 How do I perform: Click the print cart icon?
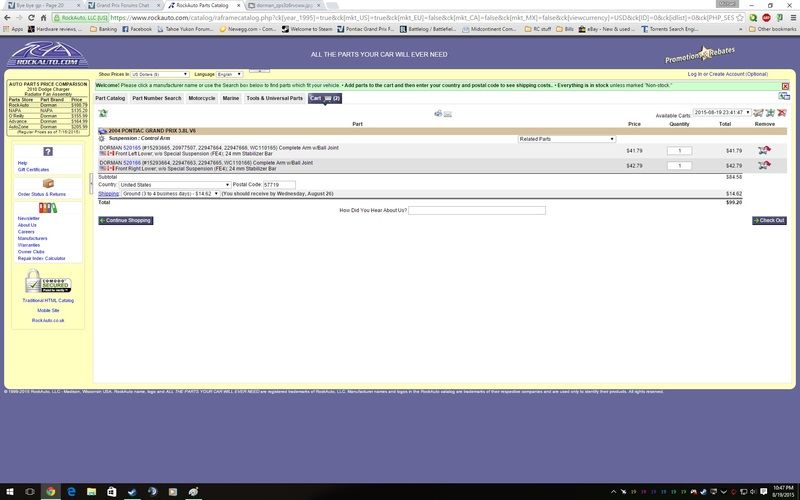click(438, 113)
